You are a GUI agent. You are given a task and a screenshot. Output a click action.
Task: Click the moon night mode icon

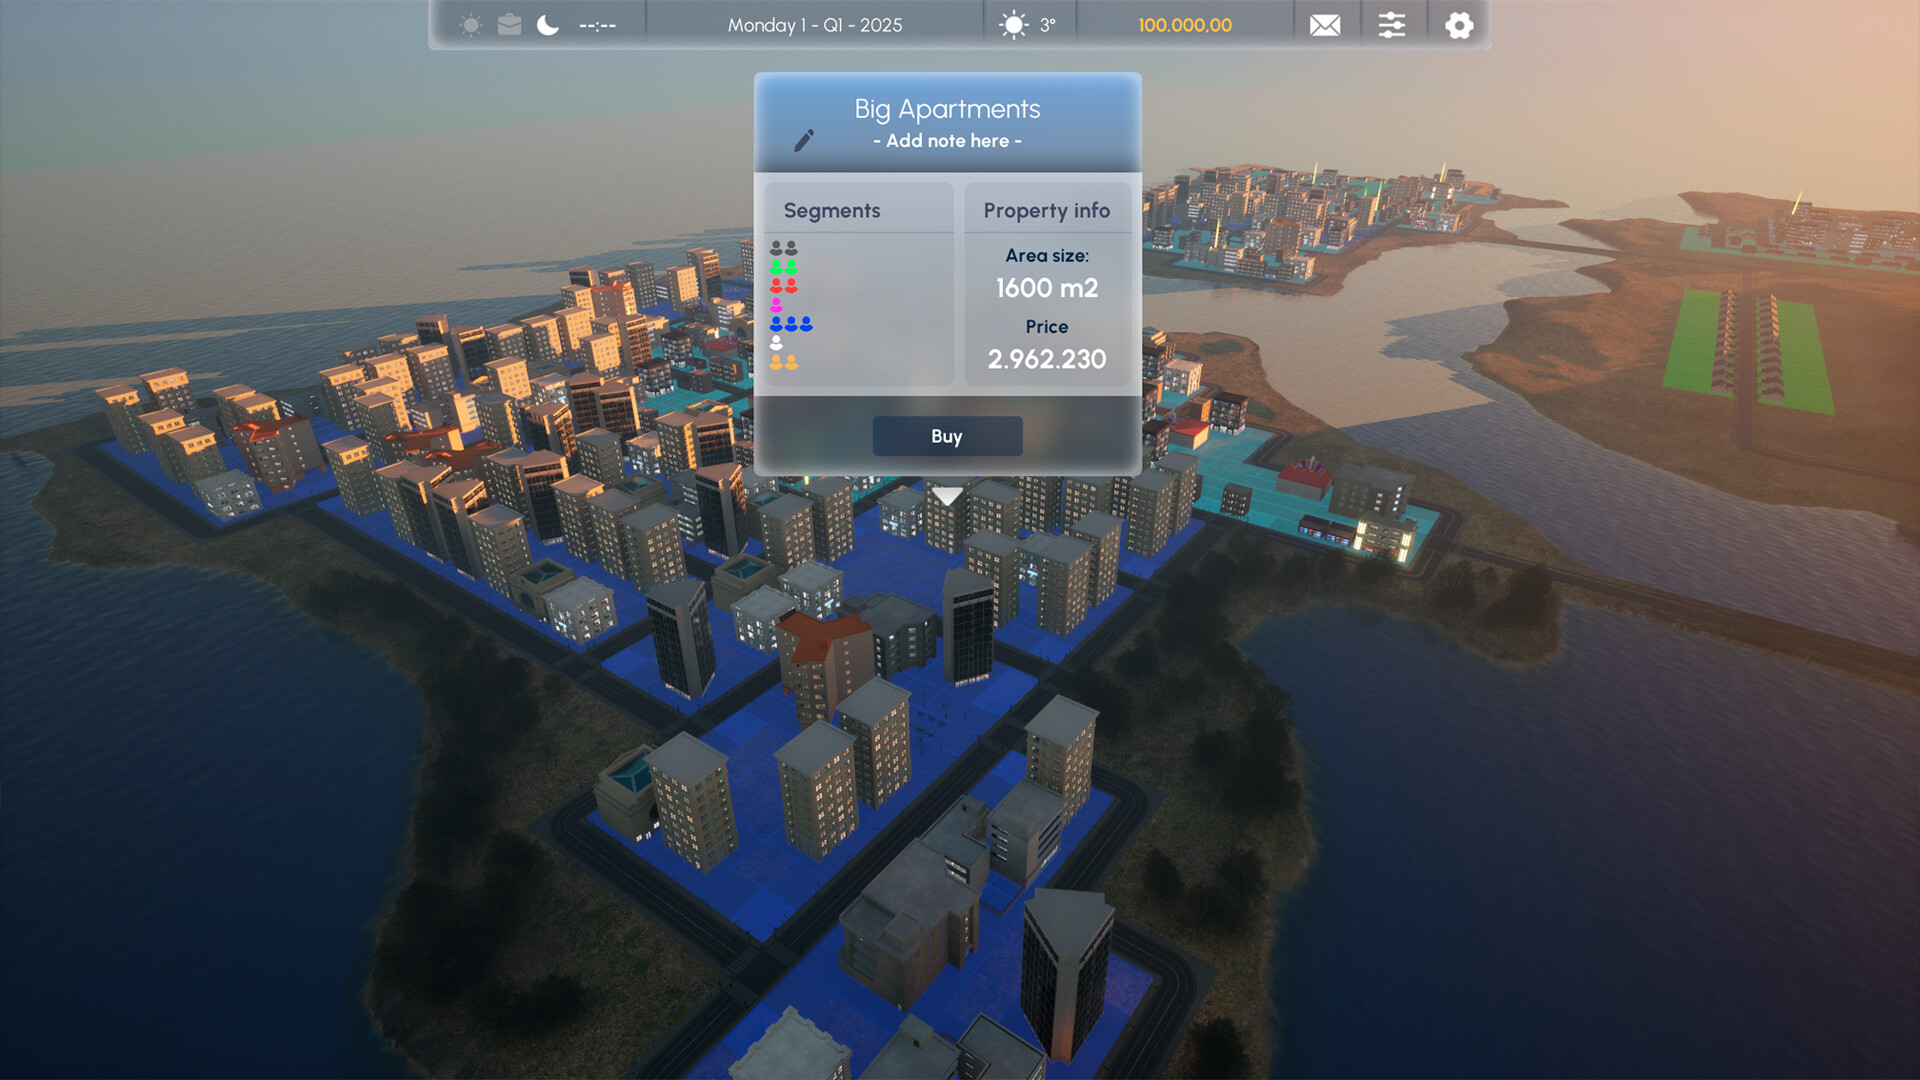tap(545, 24)
